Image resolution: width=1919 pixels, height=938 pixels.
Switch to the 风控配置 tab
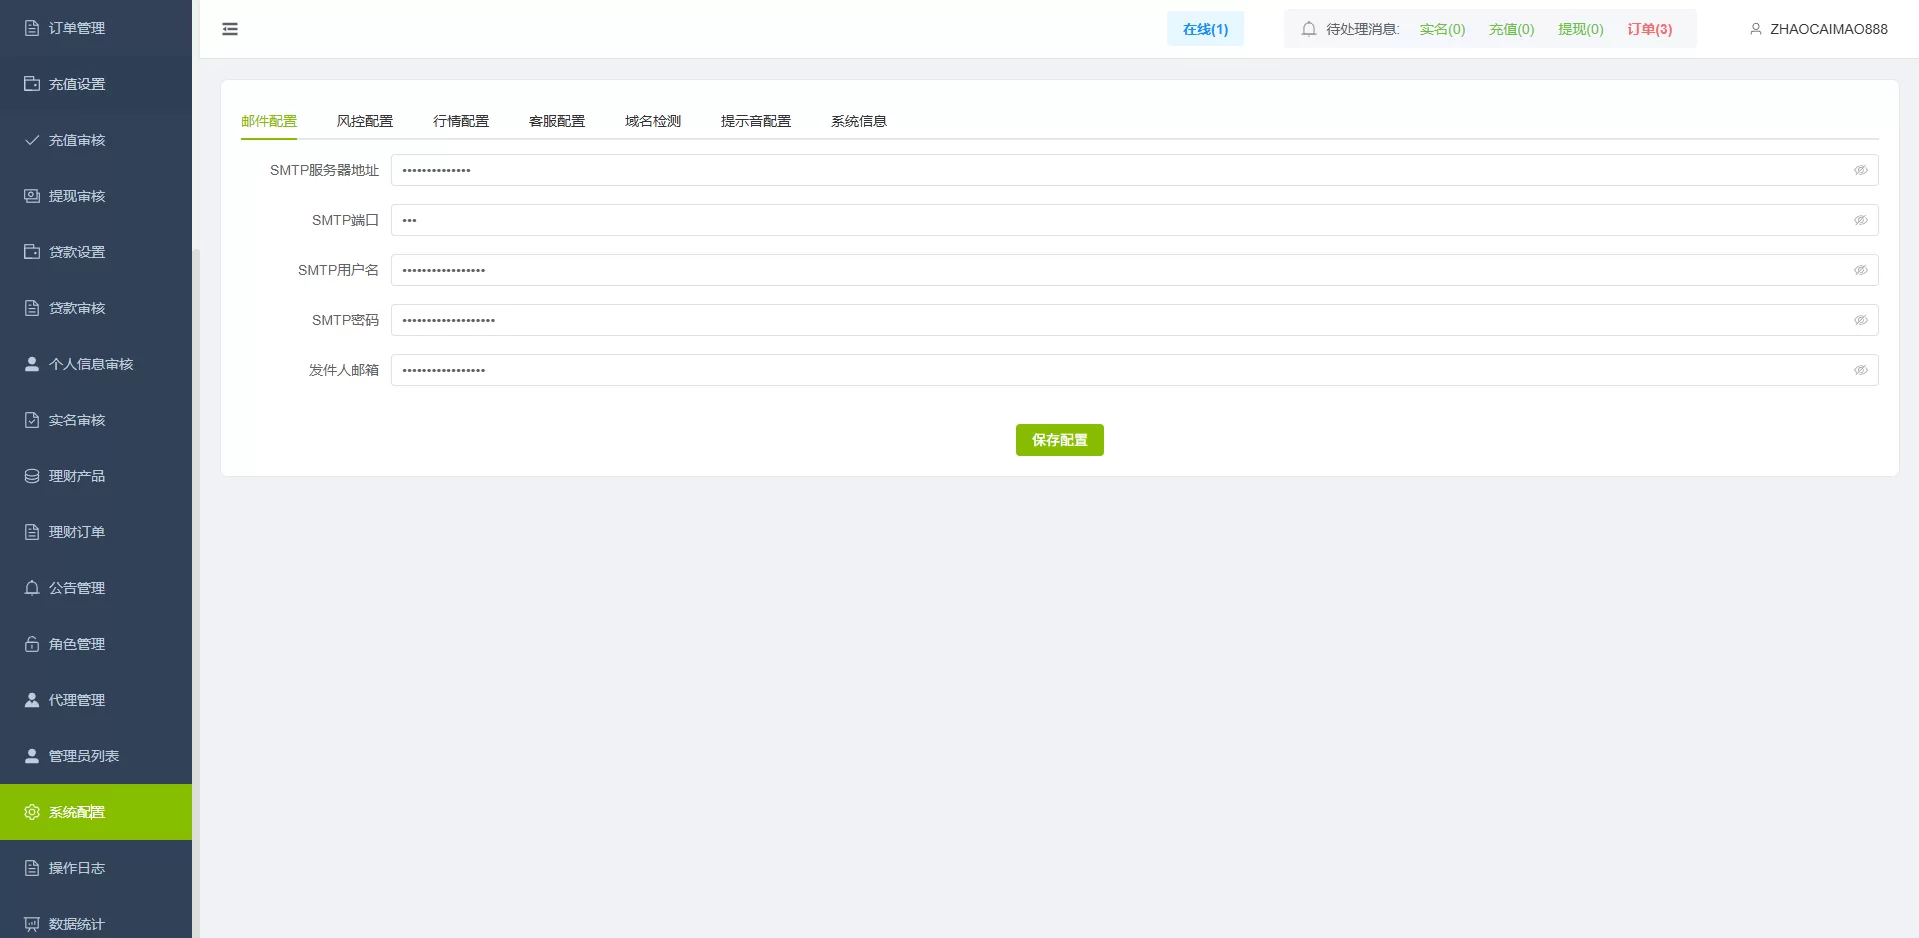(x=365, y=121)
